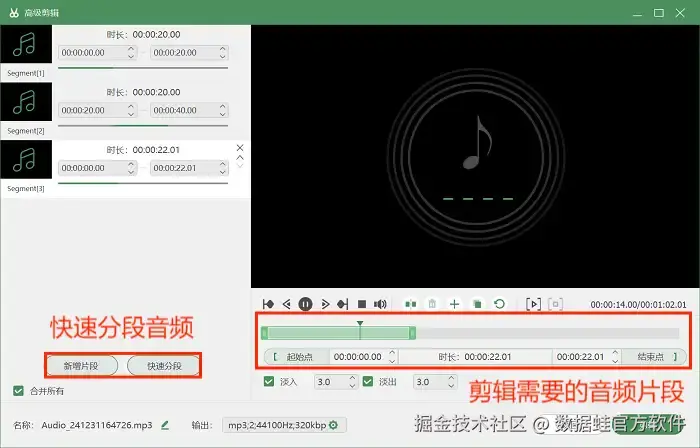700x448 pixels.
Task: Toggle the 淡出 fade-out checkbox
Action: [x=368, y=382]
